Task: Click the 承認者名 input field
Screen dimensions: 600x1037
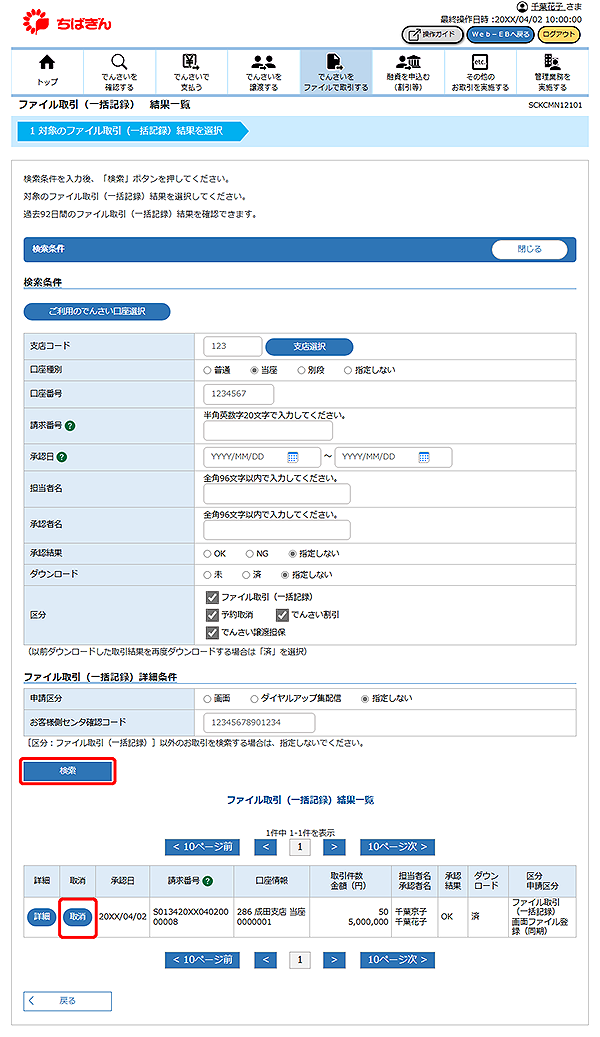Action: click(x=277, y=530)
